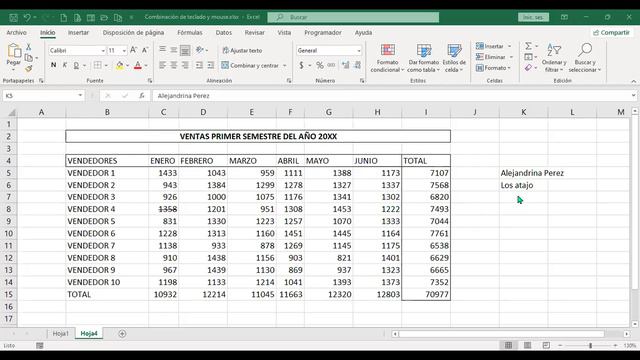Toggle align text right
The image size is (640, 360).
[185, 65]
